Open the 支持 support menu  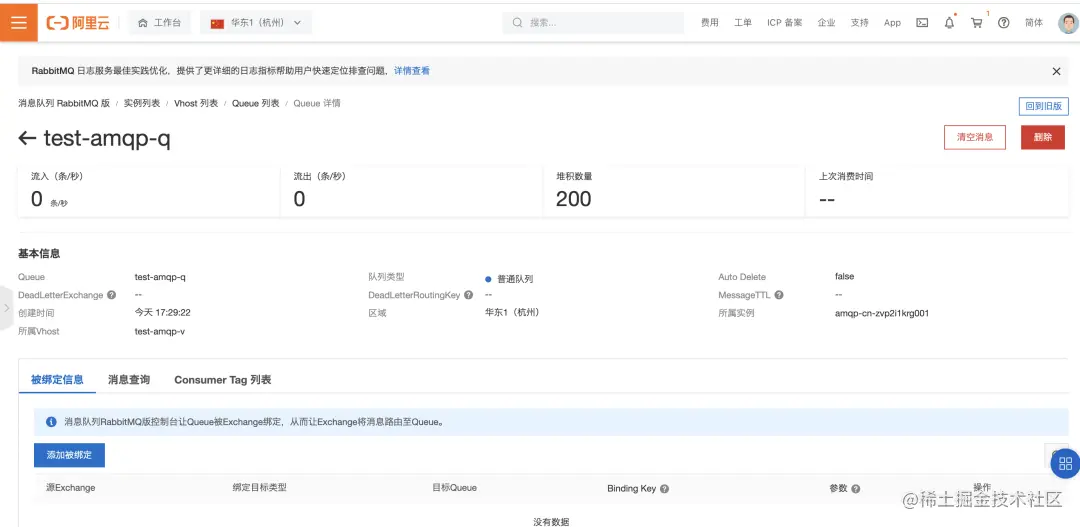[860, 23]
